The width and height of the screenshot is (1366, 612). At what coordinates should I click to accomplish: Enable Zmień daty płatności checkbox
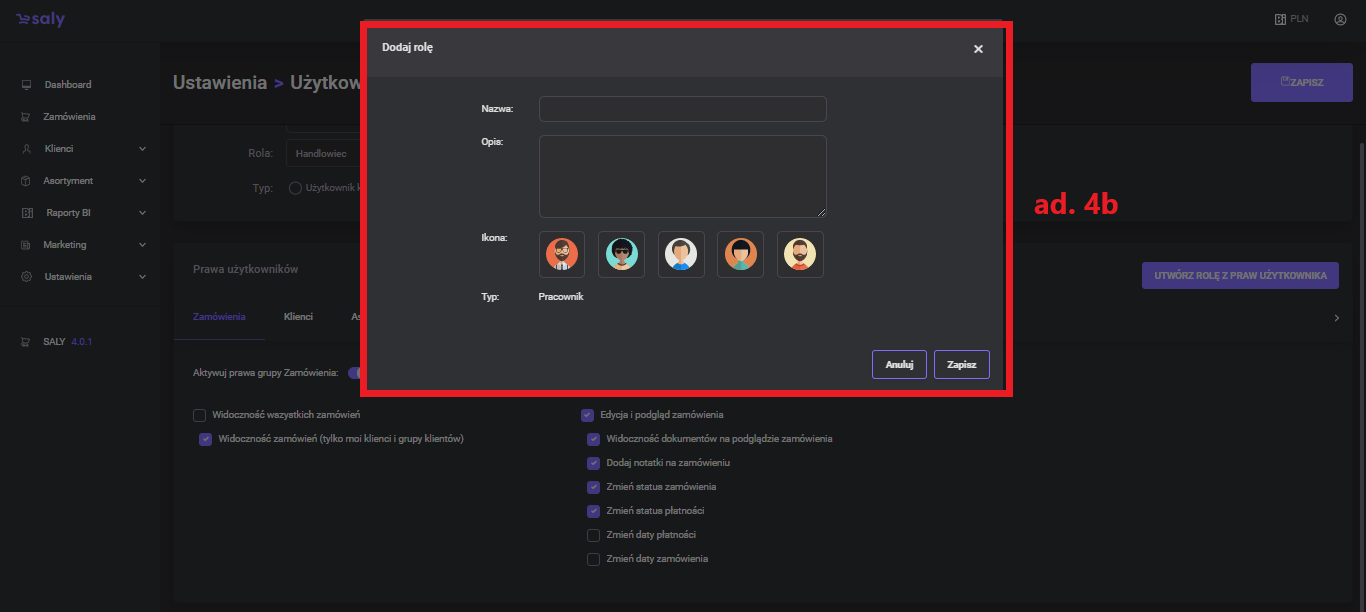[x=593, y=535]
